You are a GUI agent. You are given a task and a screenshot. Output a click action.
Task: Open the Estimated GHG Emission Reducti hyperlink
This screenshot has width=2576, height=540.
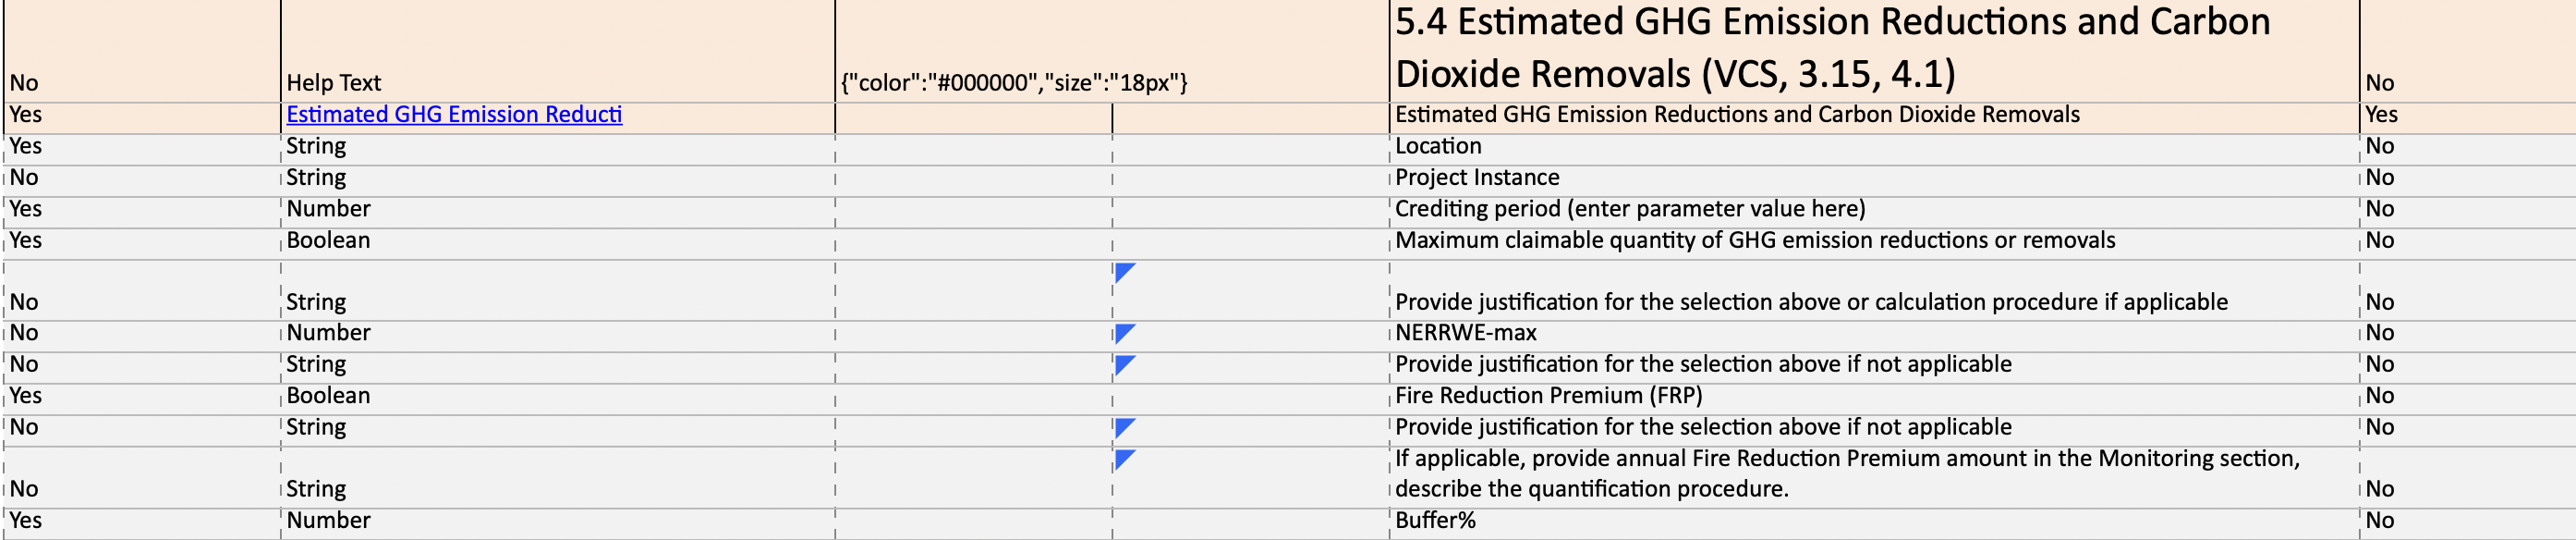coord(454,115)
